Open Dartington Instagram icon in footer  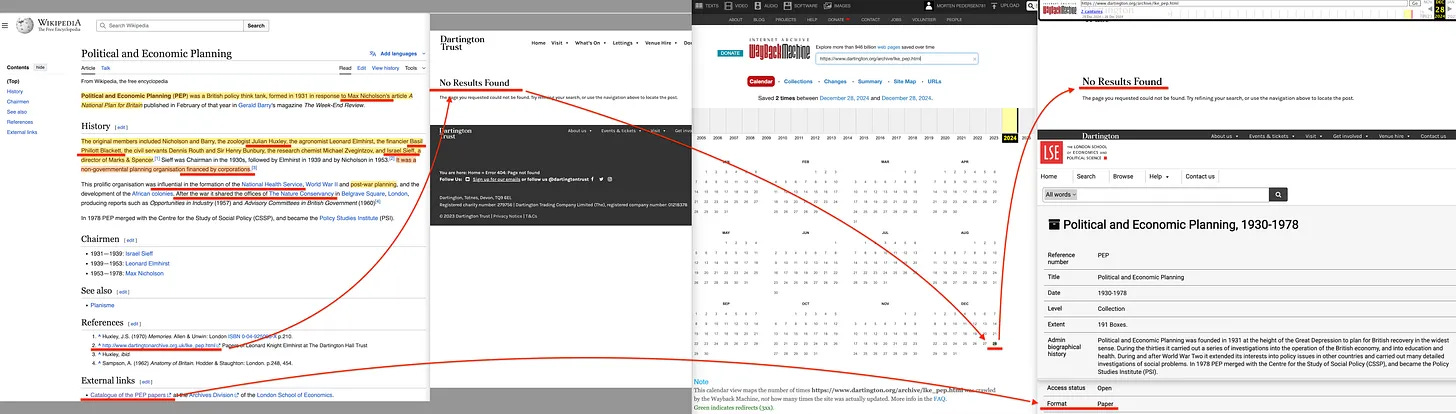[x=610, y=179]
